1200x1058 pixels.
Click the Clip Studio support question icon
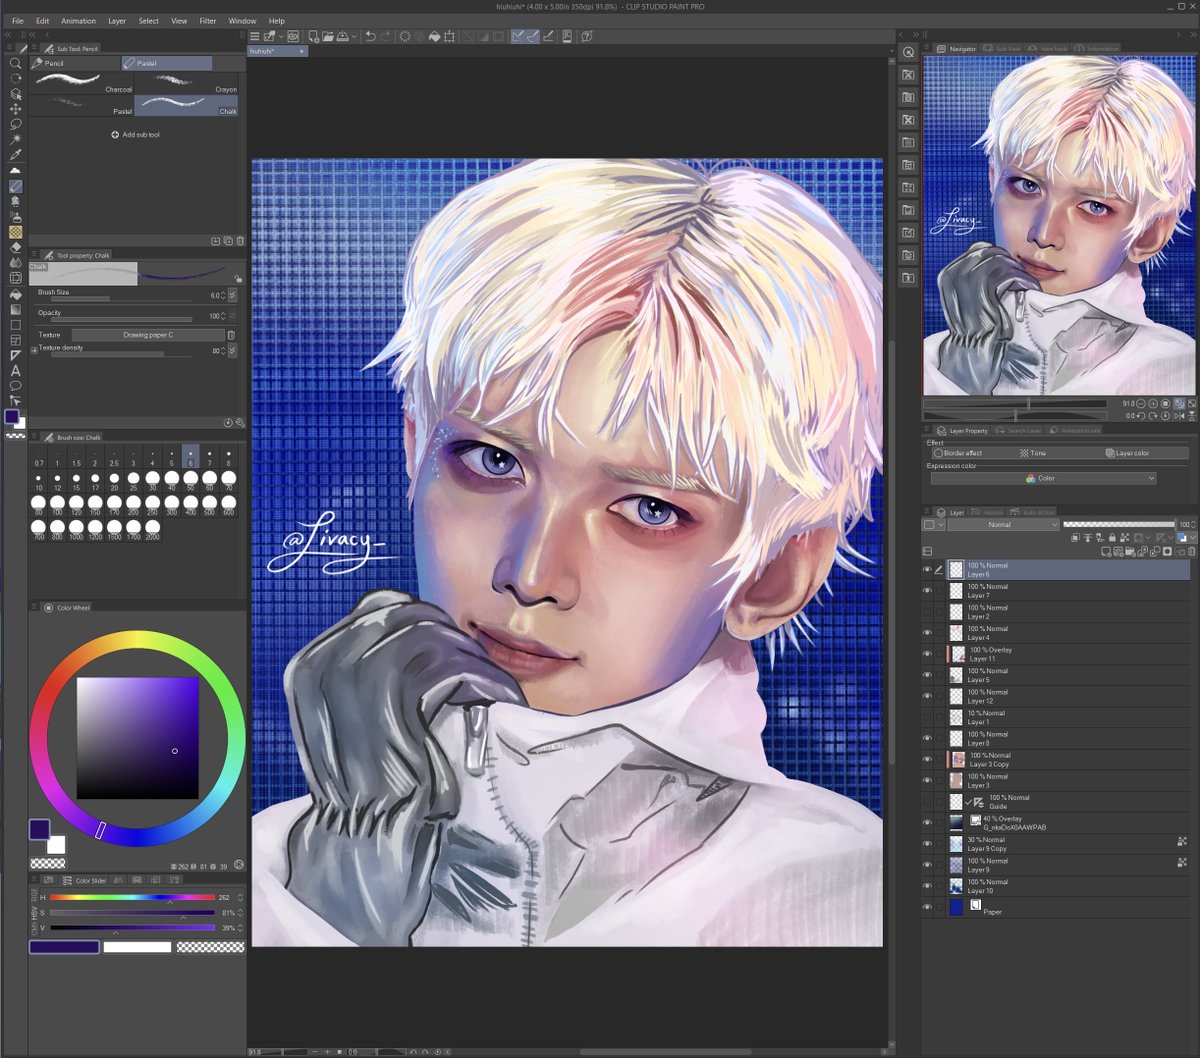click(x=587, y=36)
